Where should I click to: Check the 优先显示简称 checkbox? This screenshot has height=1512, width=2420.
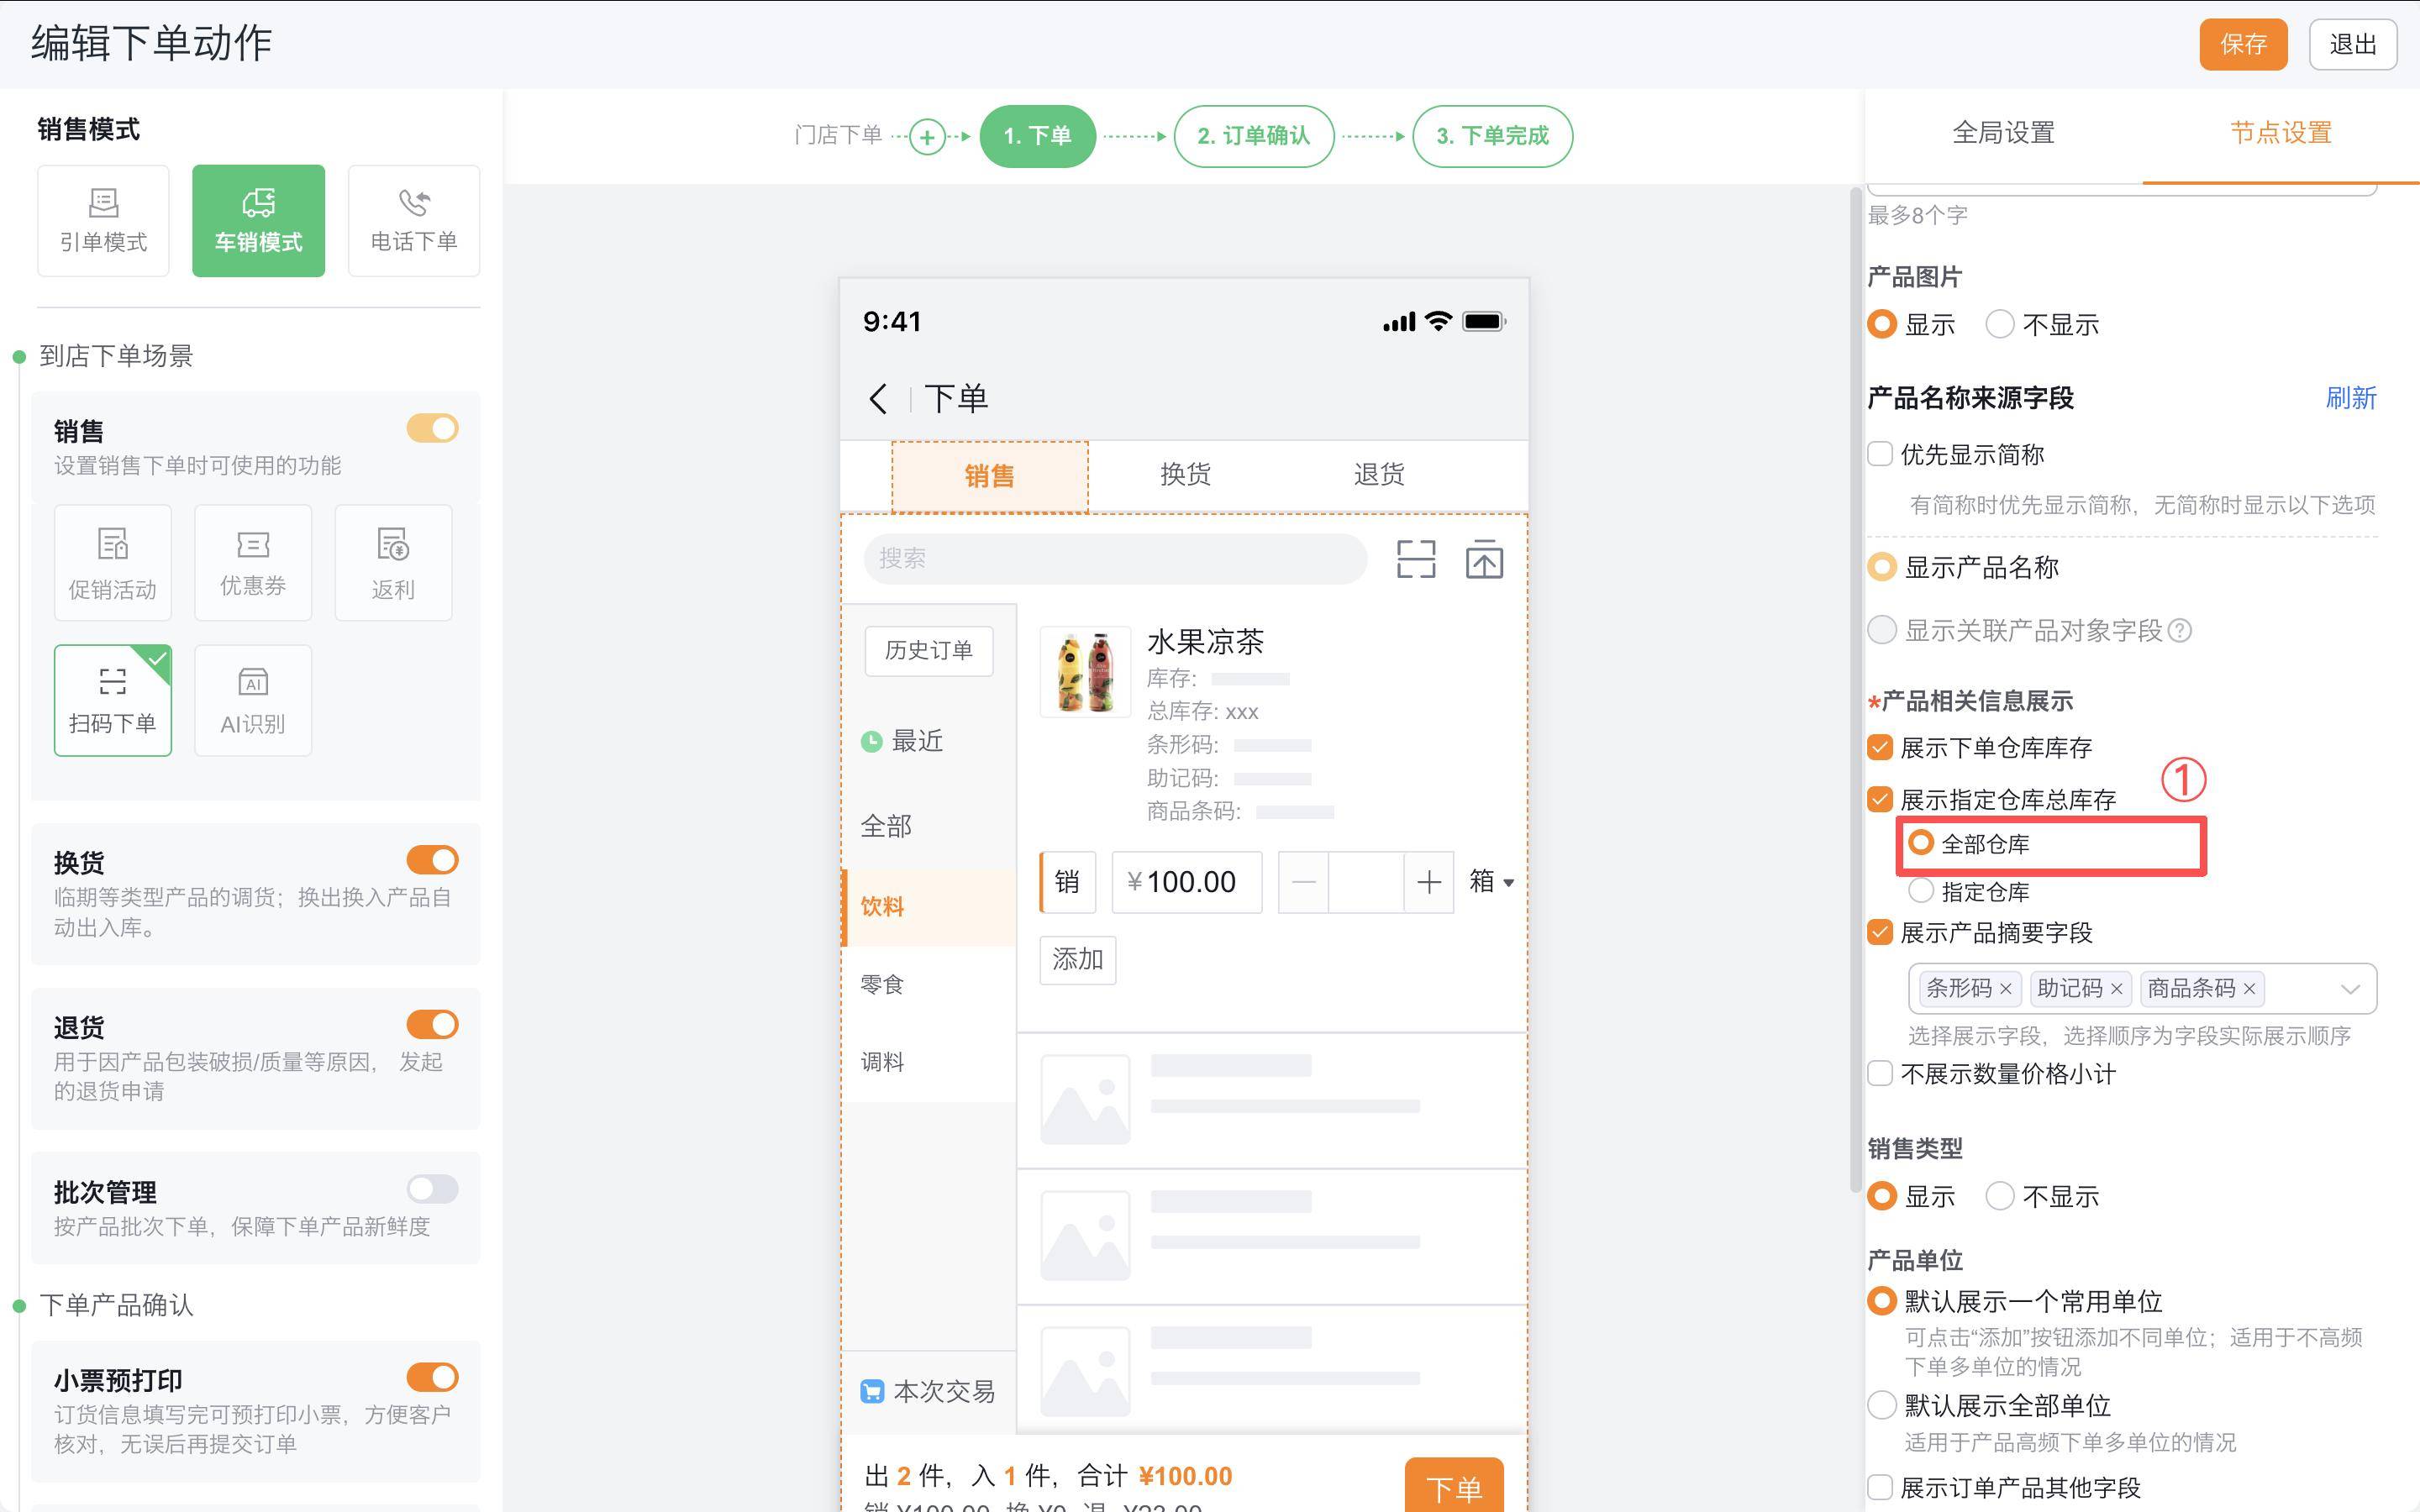(1880, 454)
